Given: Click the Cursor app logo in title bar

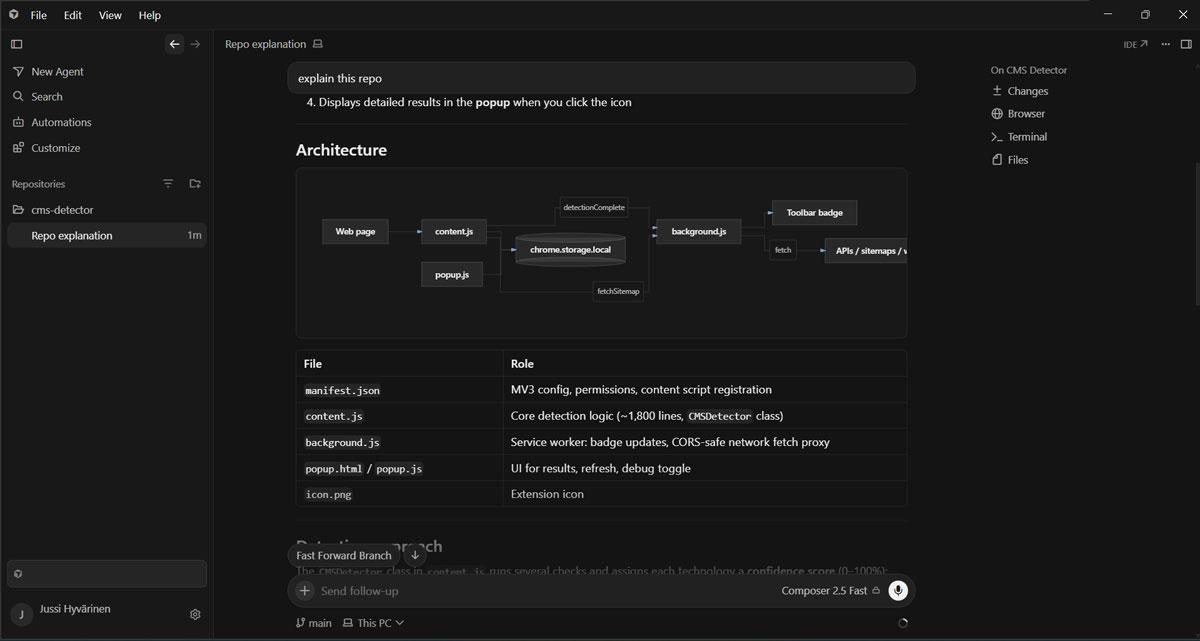Looking at the screenshot, I should (13, 15).
